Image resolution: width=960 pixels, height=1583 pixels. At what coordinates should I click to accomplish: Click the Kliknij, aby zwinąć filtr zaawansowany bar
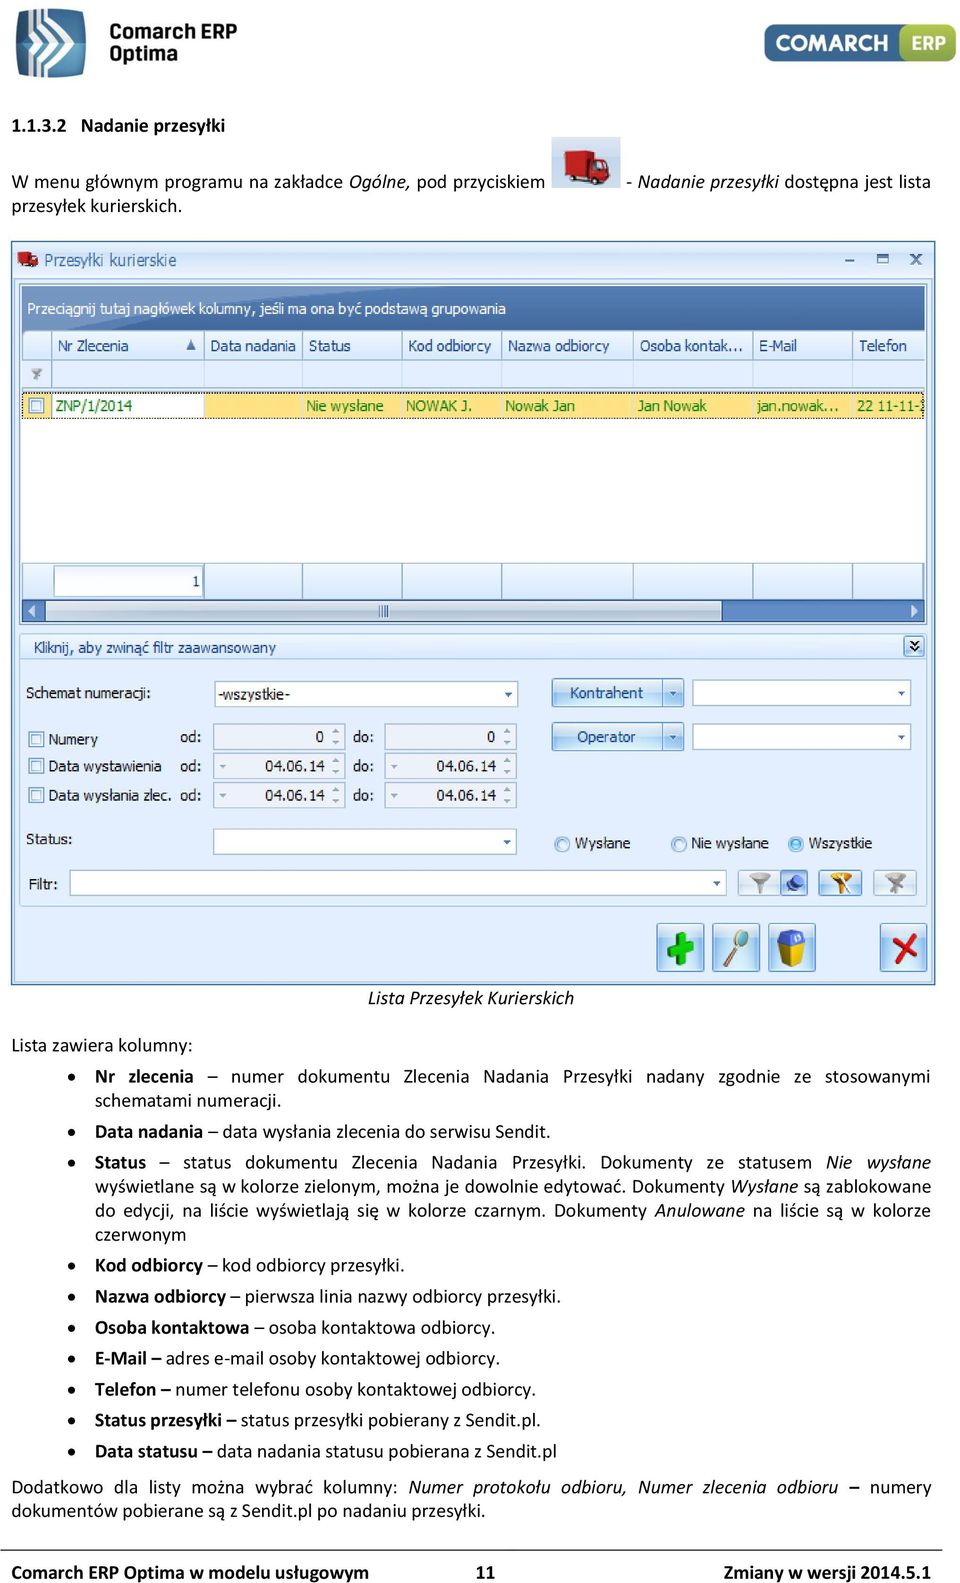coord(472,647)
